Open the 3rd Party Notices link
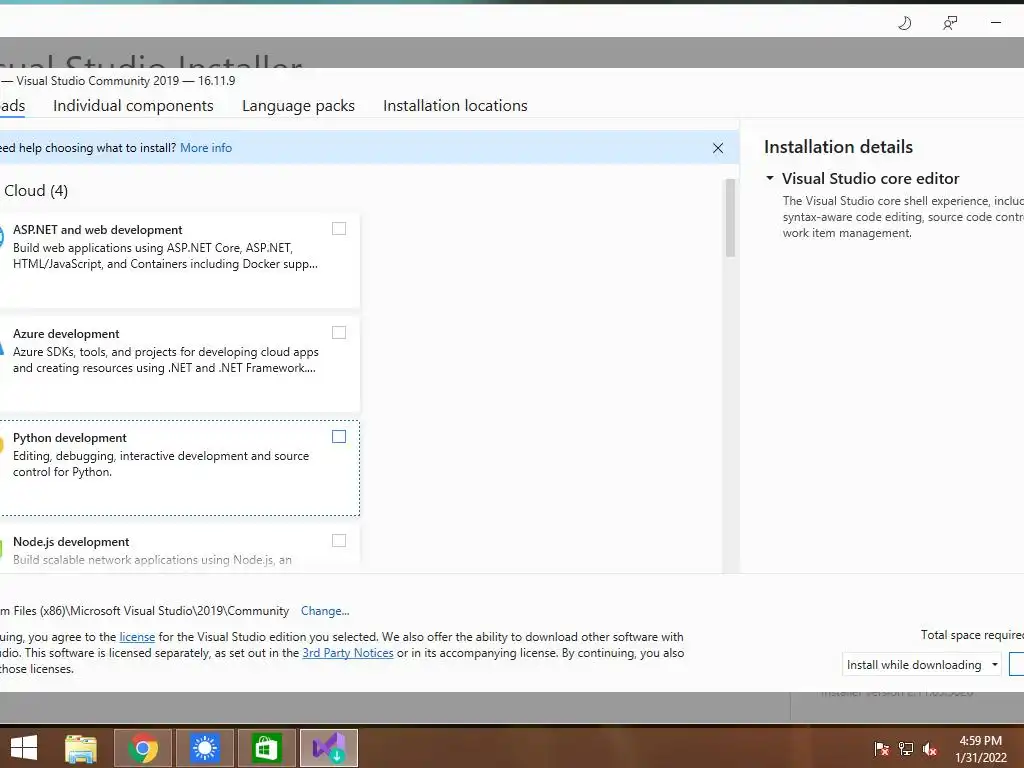The width and height of the screenshot is (1024, 768). [x=348, y=653]
